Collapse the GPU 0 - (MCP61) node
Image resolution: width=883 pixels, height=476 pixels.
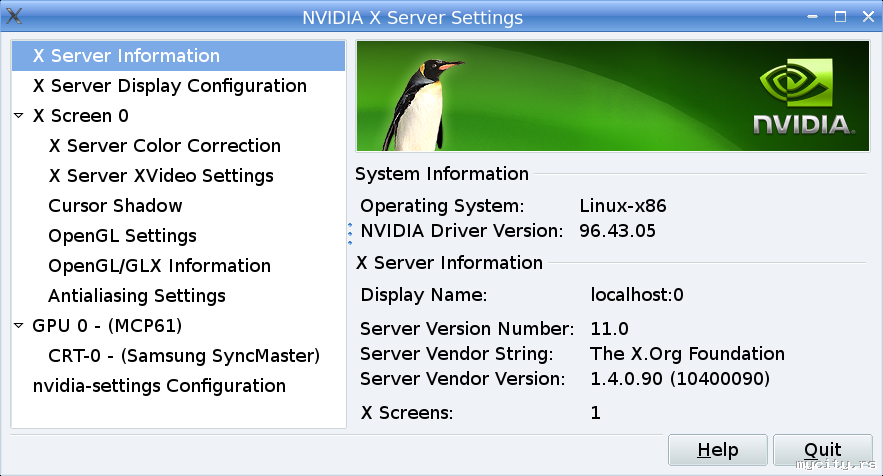19,326
